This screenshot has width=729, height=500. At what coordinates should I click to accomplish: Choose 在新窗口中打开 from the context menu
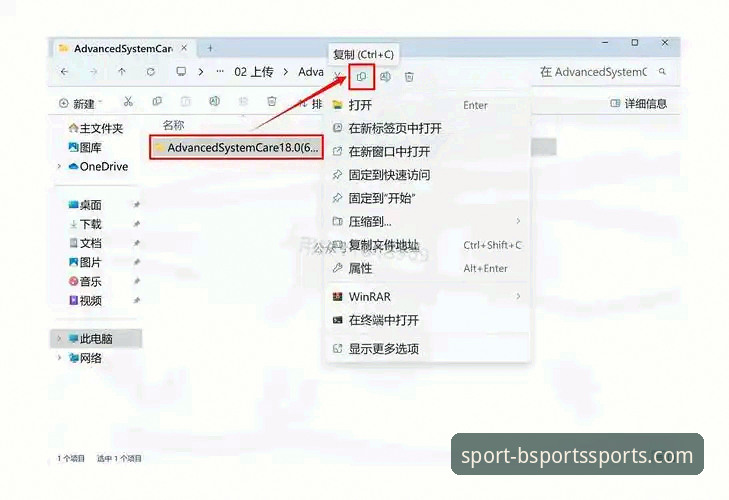pyautogui.click(x=428, y=152)
